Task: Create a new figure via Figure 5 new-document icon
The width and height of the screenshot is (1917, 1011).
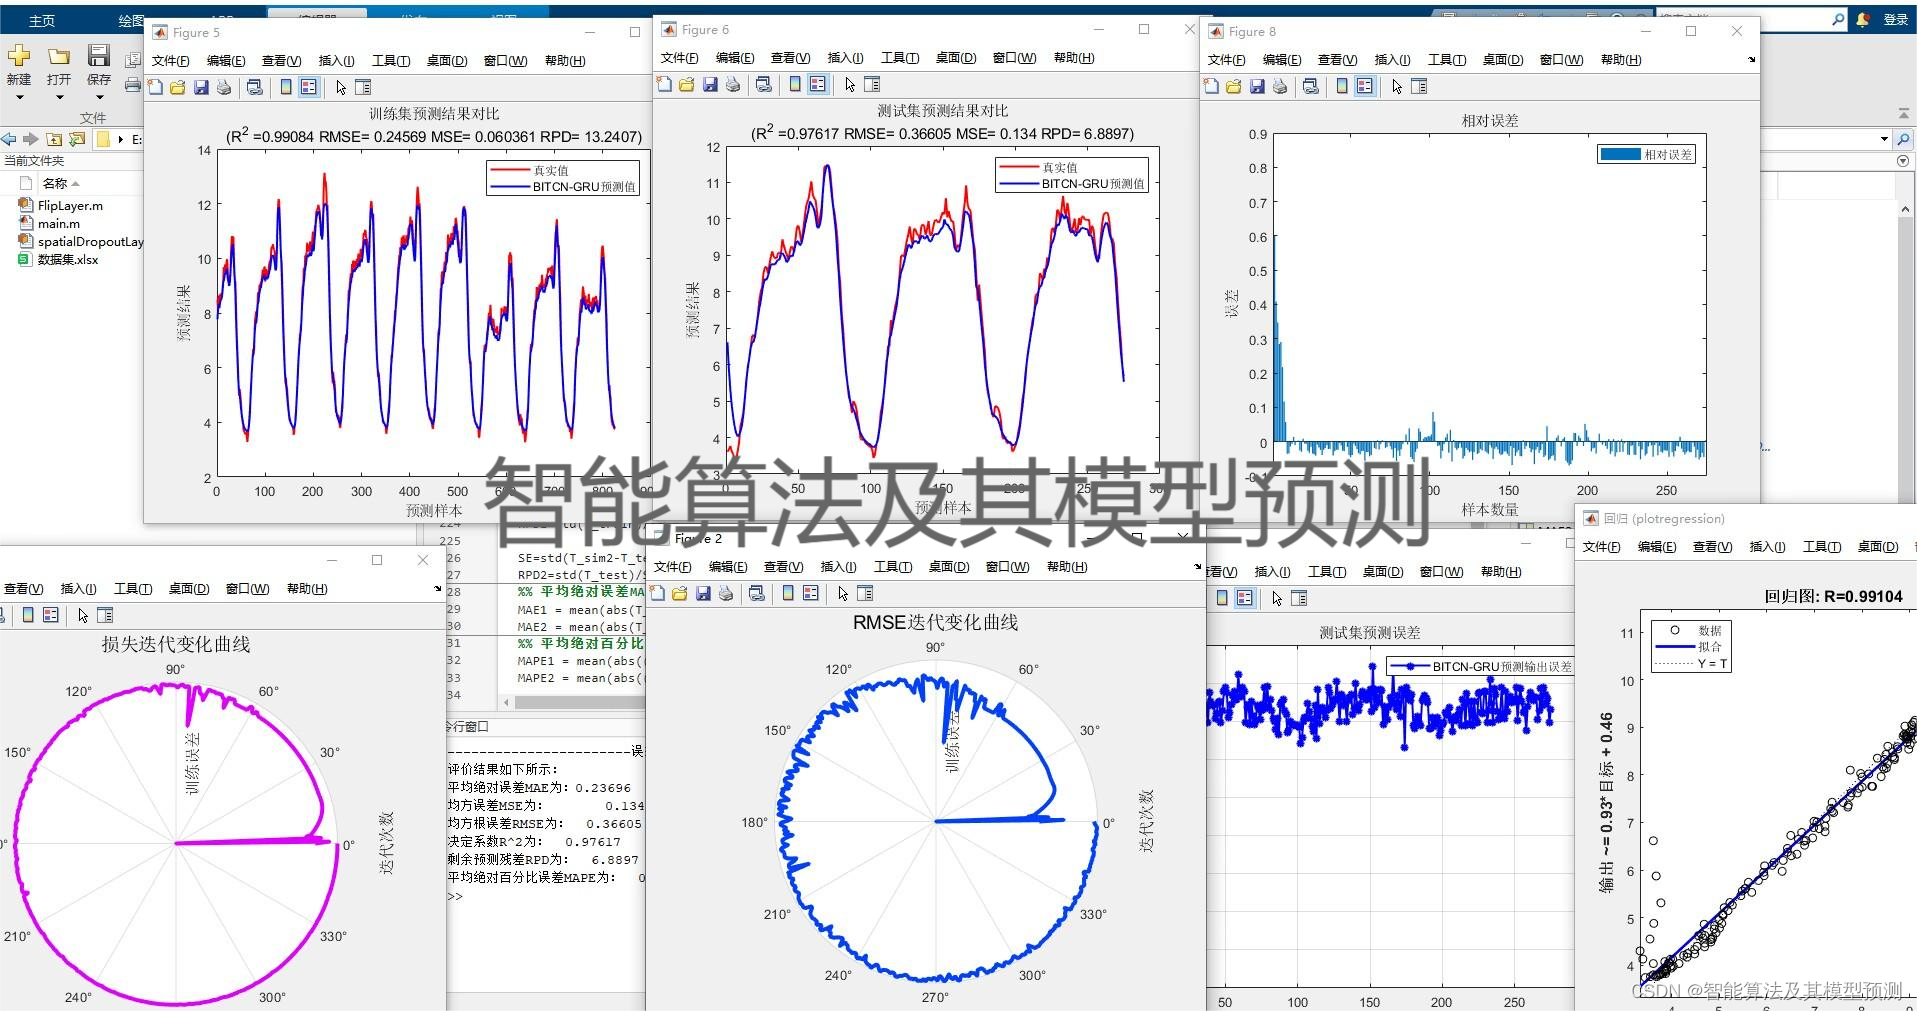Action: point(156,87)
